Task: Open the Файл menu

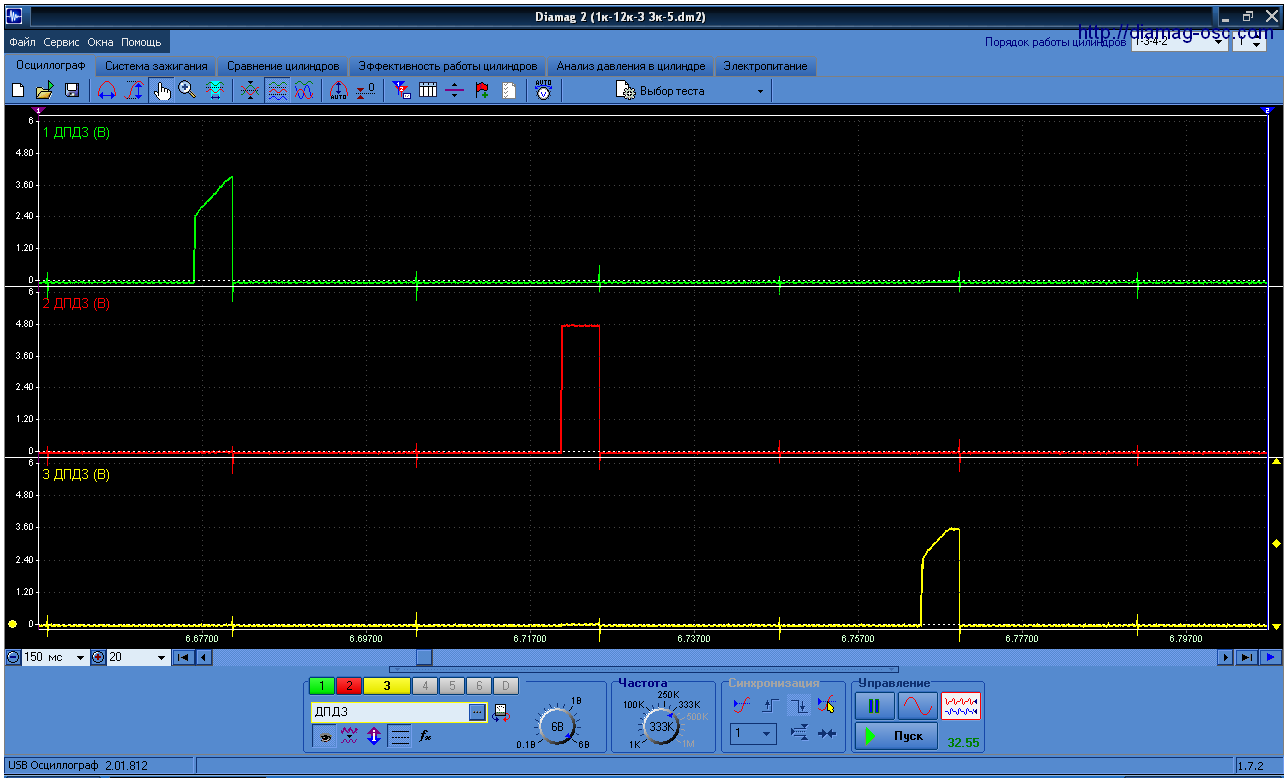Action: pos(23,43)
